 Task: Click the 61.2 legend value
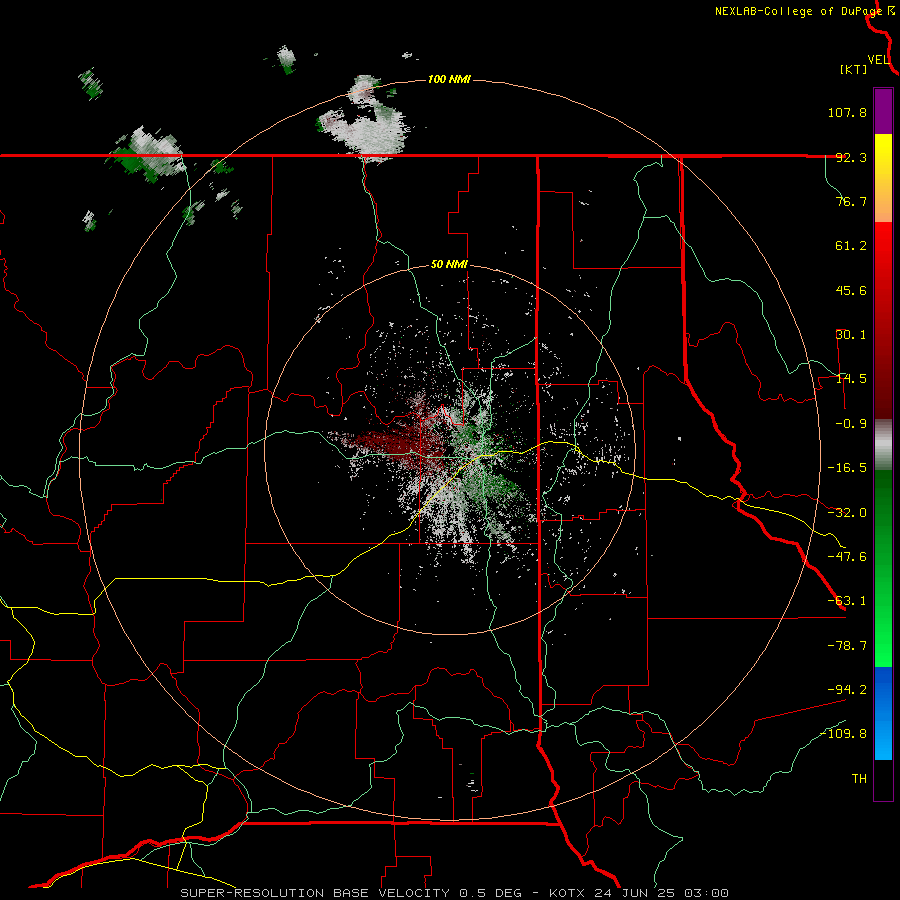[x=851, y=246]
